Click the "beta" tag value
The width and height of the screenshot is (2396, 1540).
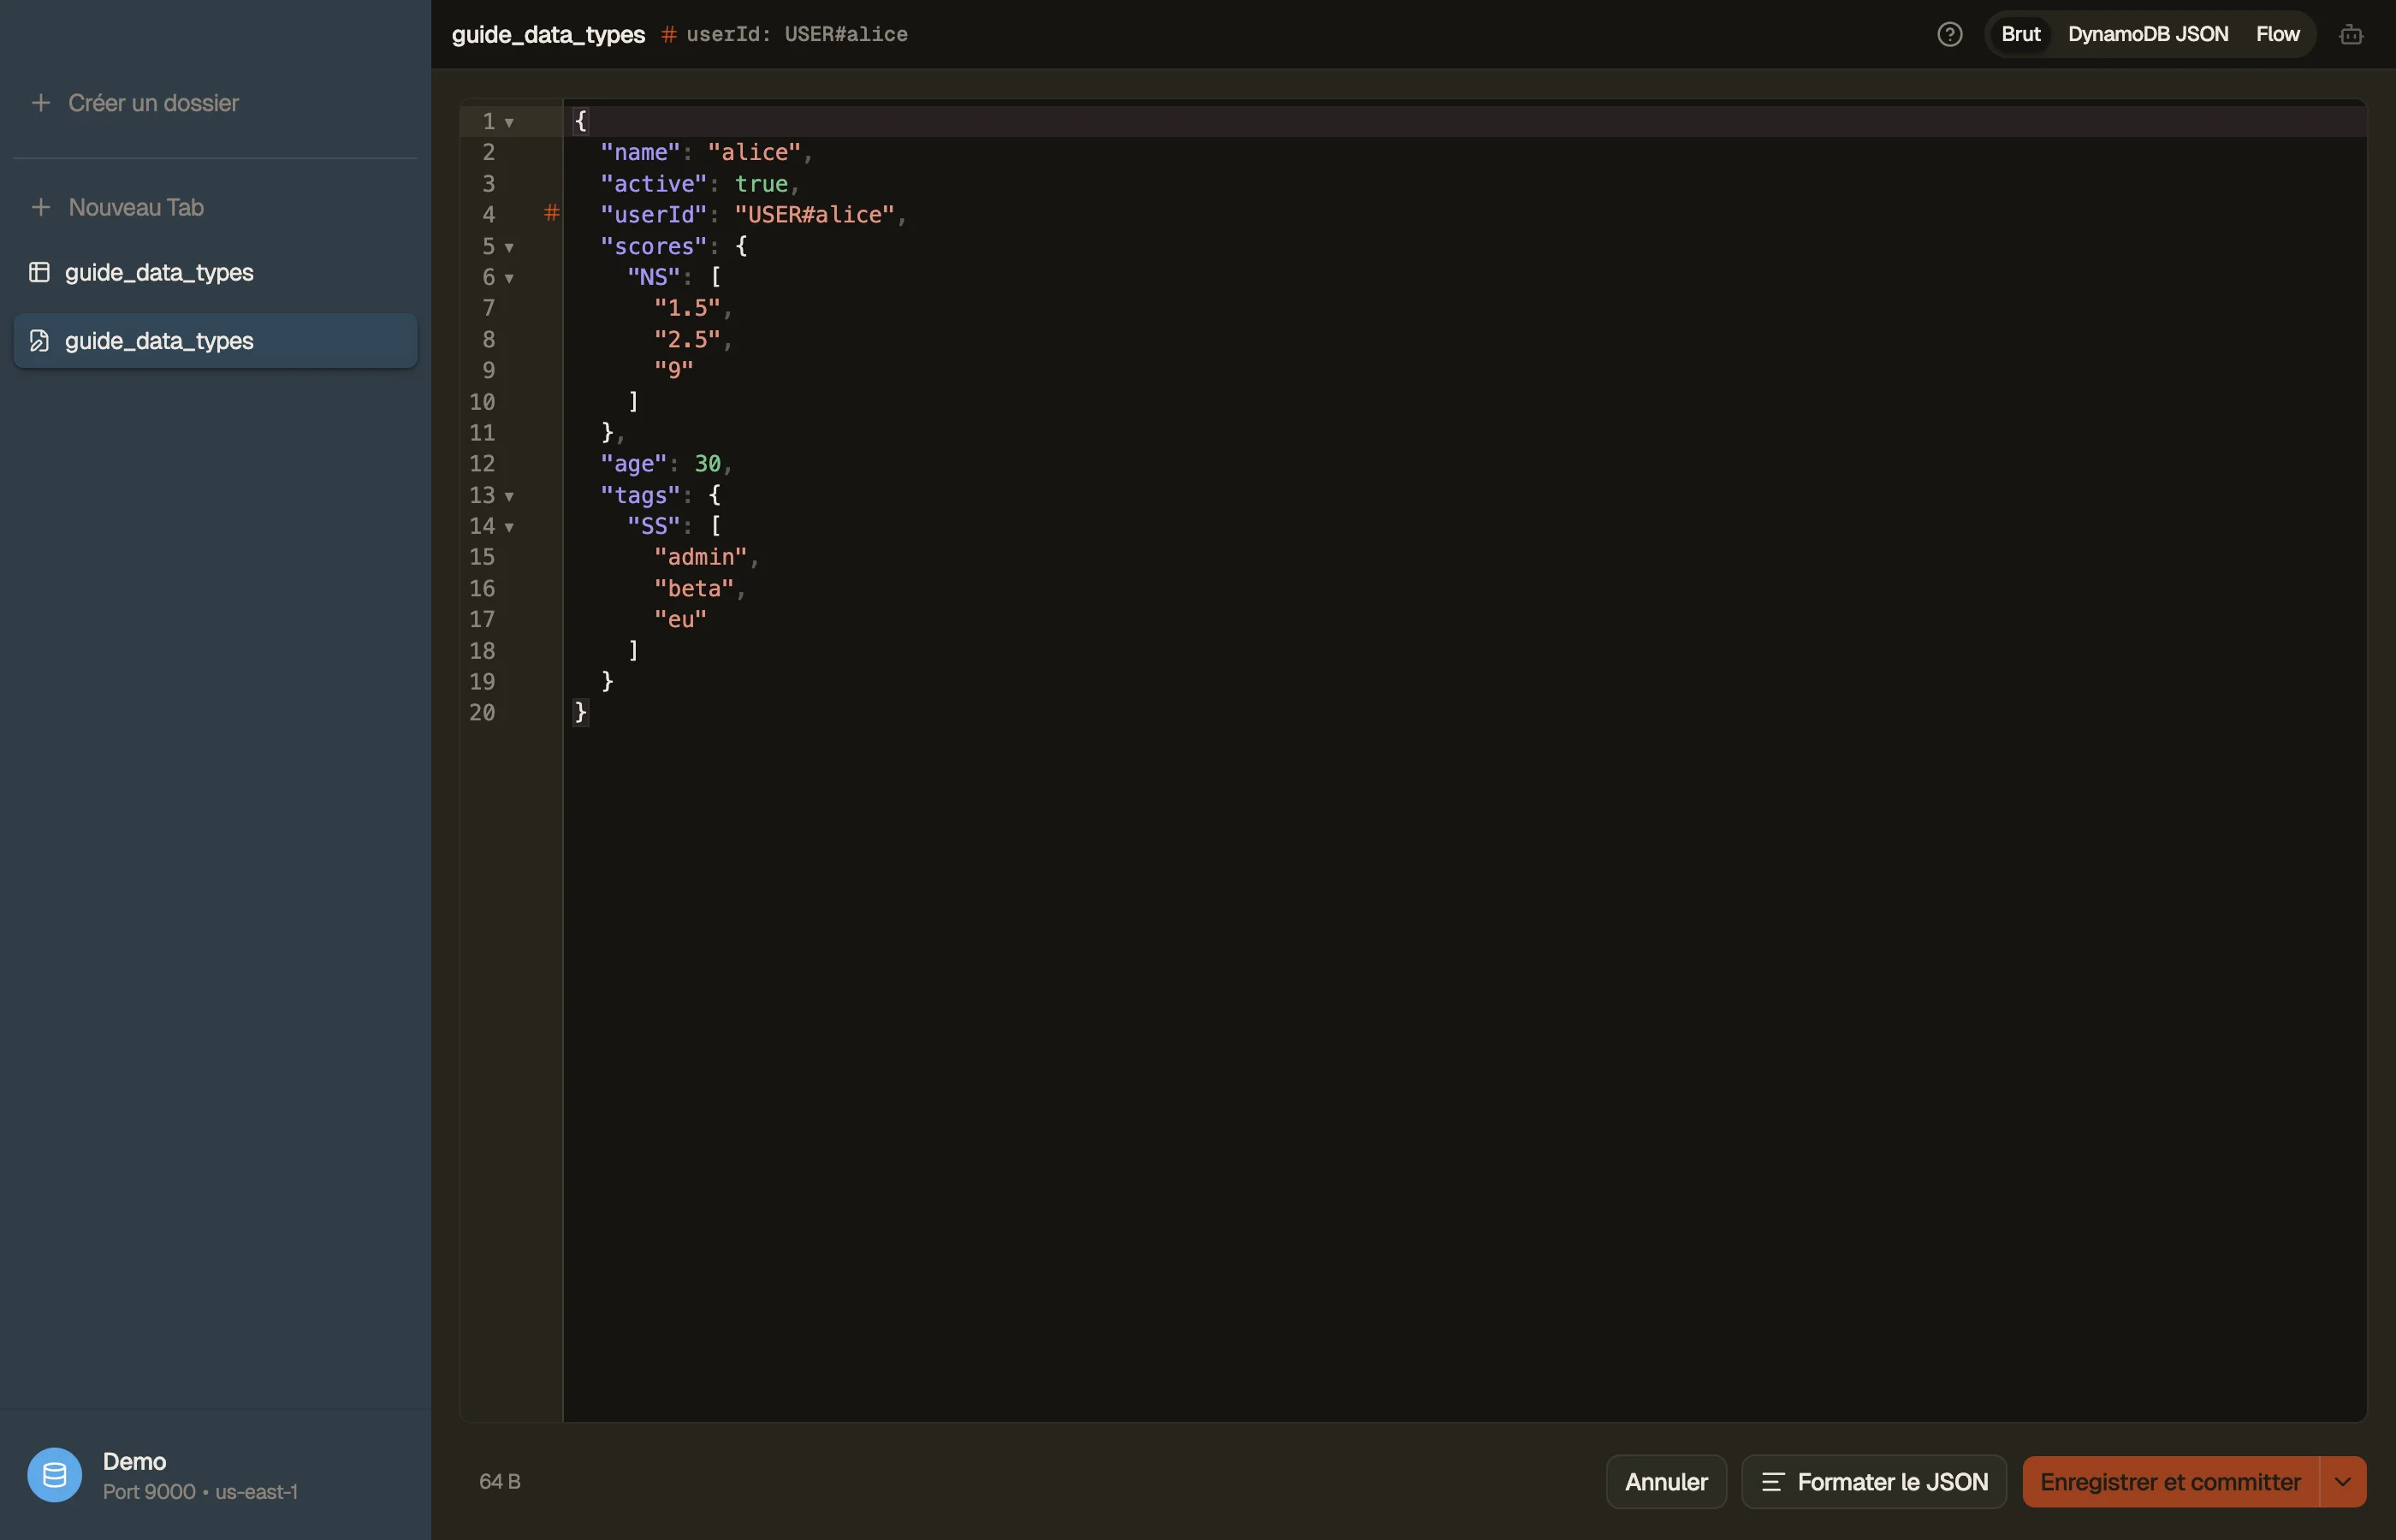pyautogui.click(x=694, y=589)
